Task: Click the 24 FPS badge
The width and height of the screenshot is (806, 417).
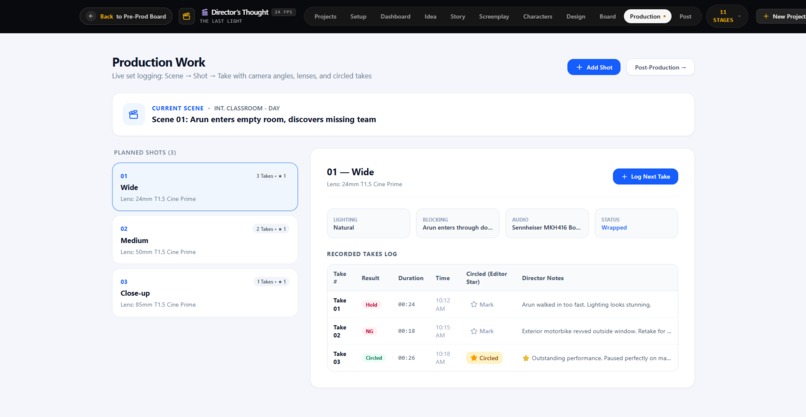Action: [x=284, y=12]
